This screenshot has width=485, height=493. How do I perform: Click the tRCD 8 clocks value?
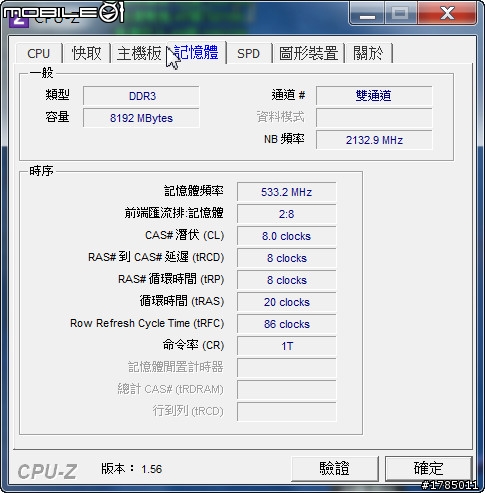point(287,258)
